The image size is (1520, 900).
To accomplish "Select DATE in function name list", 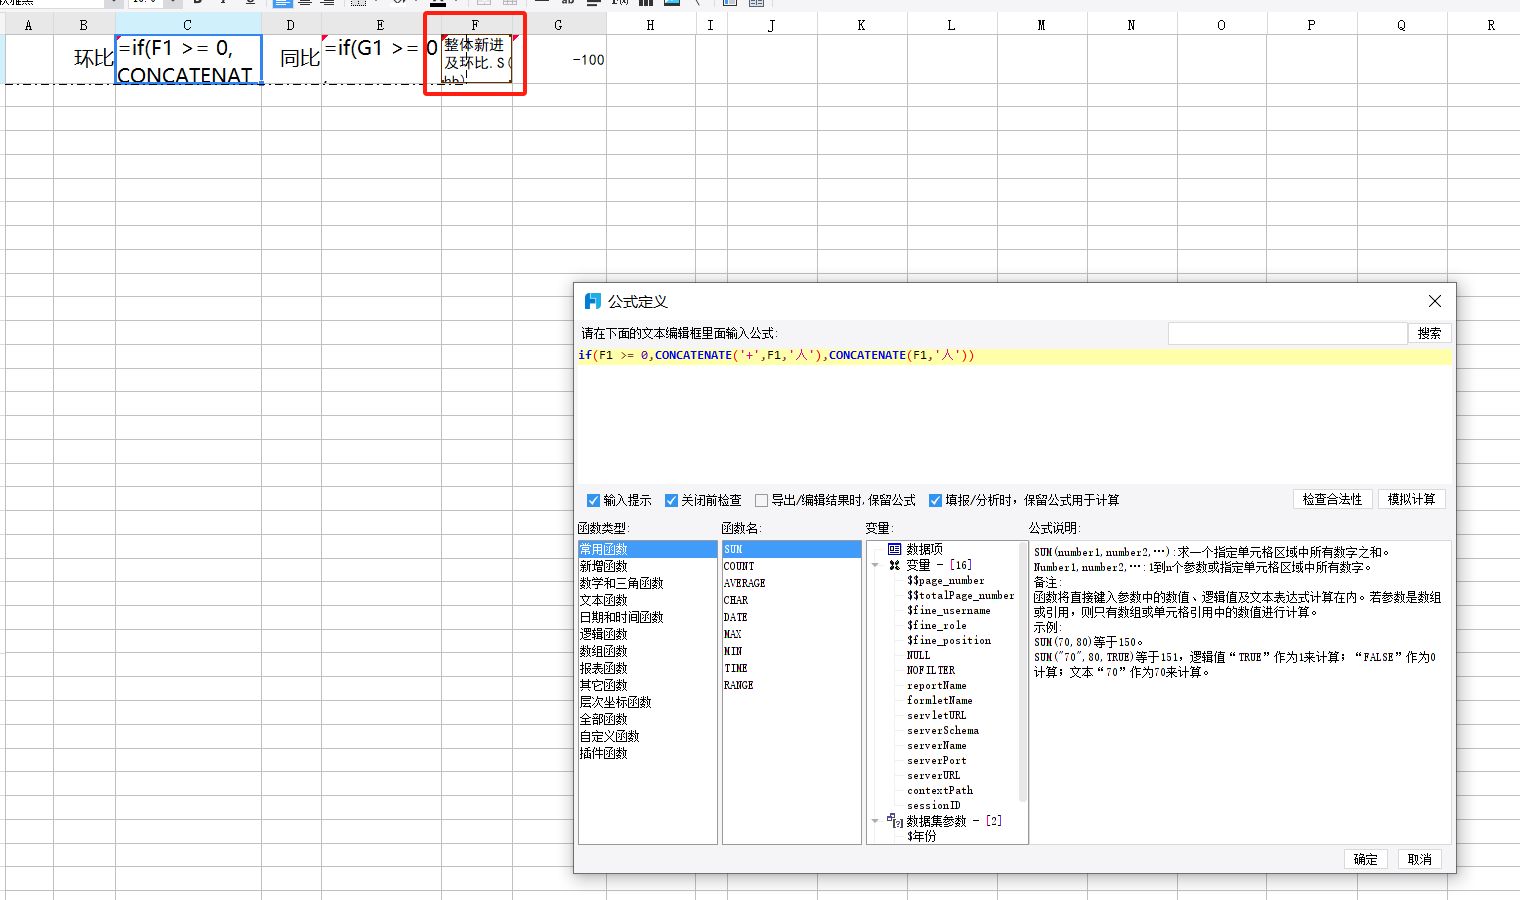I will pyautogui.click(x=736, y=617).
